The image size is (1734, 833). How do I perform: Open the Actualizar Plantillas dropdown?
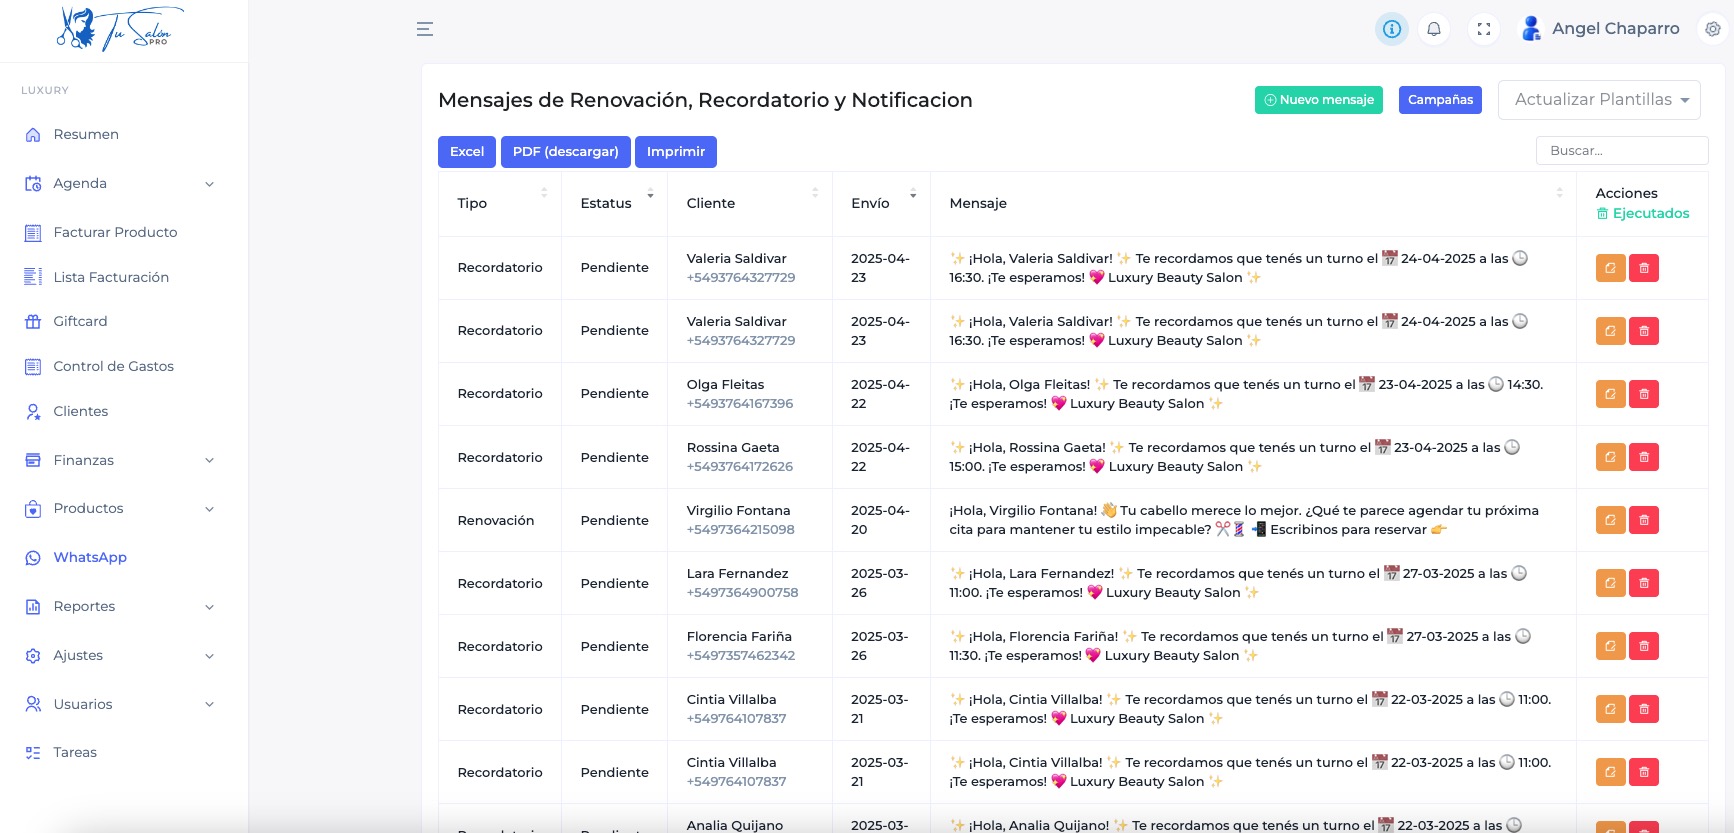tap(1599, 100)
